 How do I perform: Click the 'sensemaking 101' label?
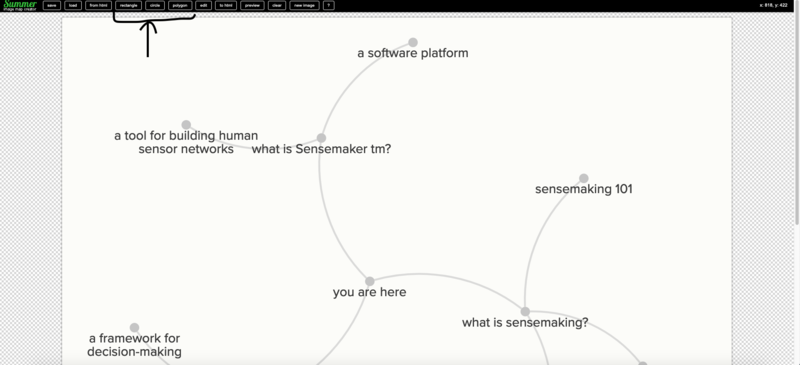pos(584,189)
